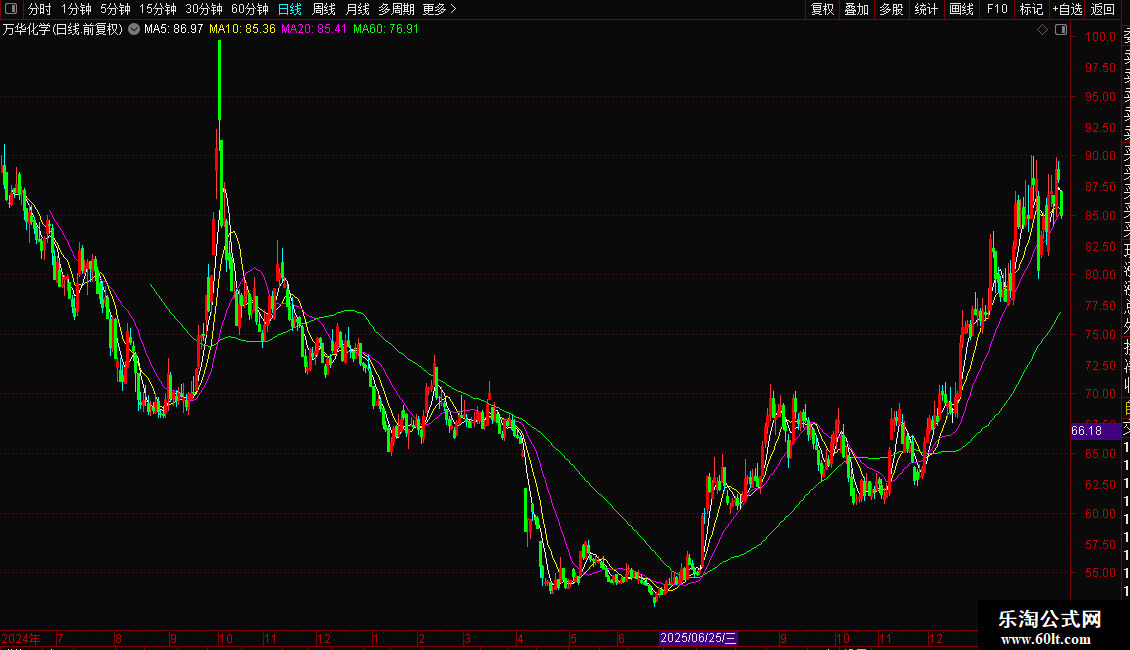The image size is (1130, 650).
Task: Select the 15分钟 period tab
Action: pyautogui.click(x=158, y=9)
